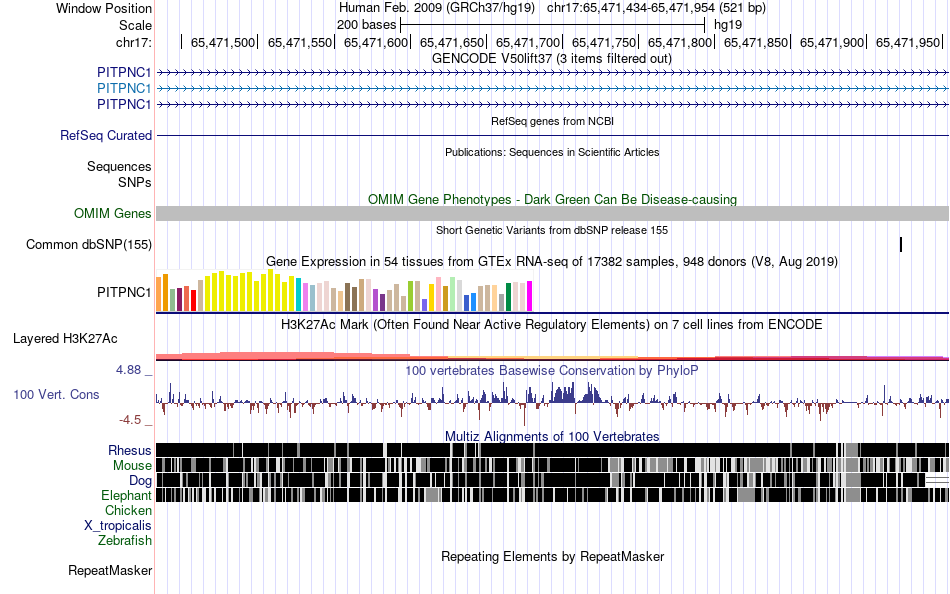
Task: Open the GTEx Gene Expression track title
Action: point(552,262)
